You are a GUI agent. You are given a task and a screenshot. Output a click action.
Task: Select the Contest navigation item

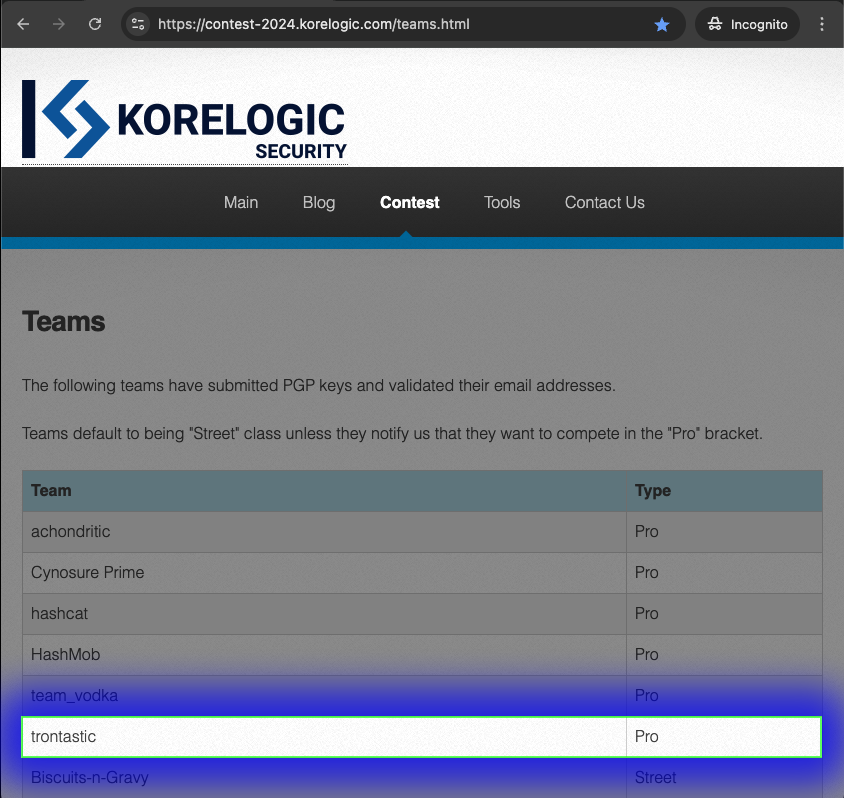(x=410, y=202)
